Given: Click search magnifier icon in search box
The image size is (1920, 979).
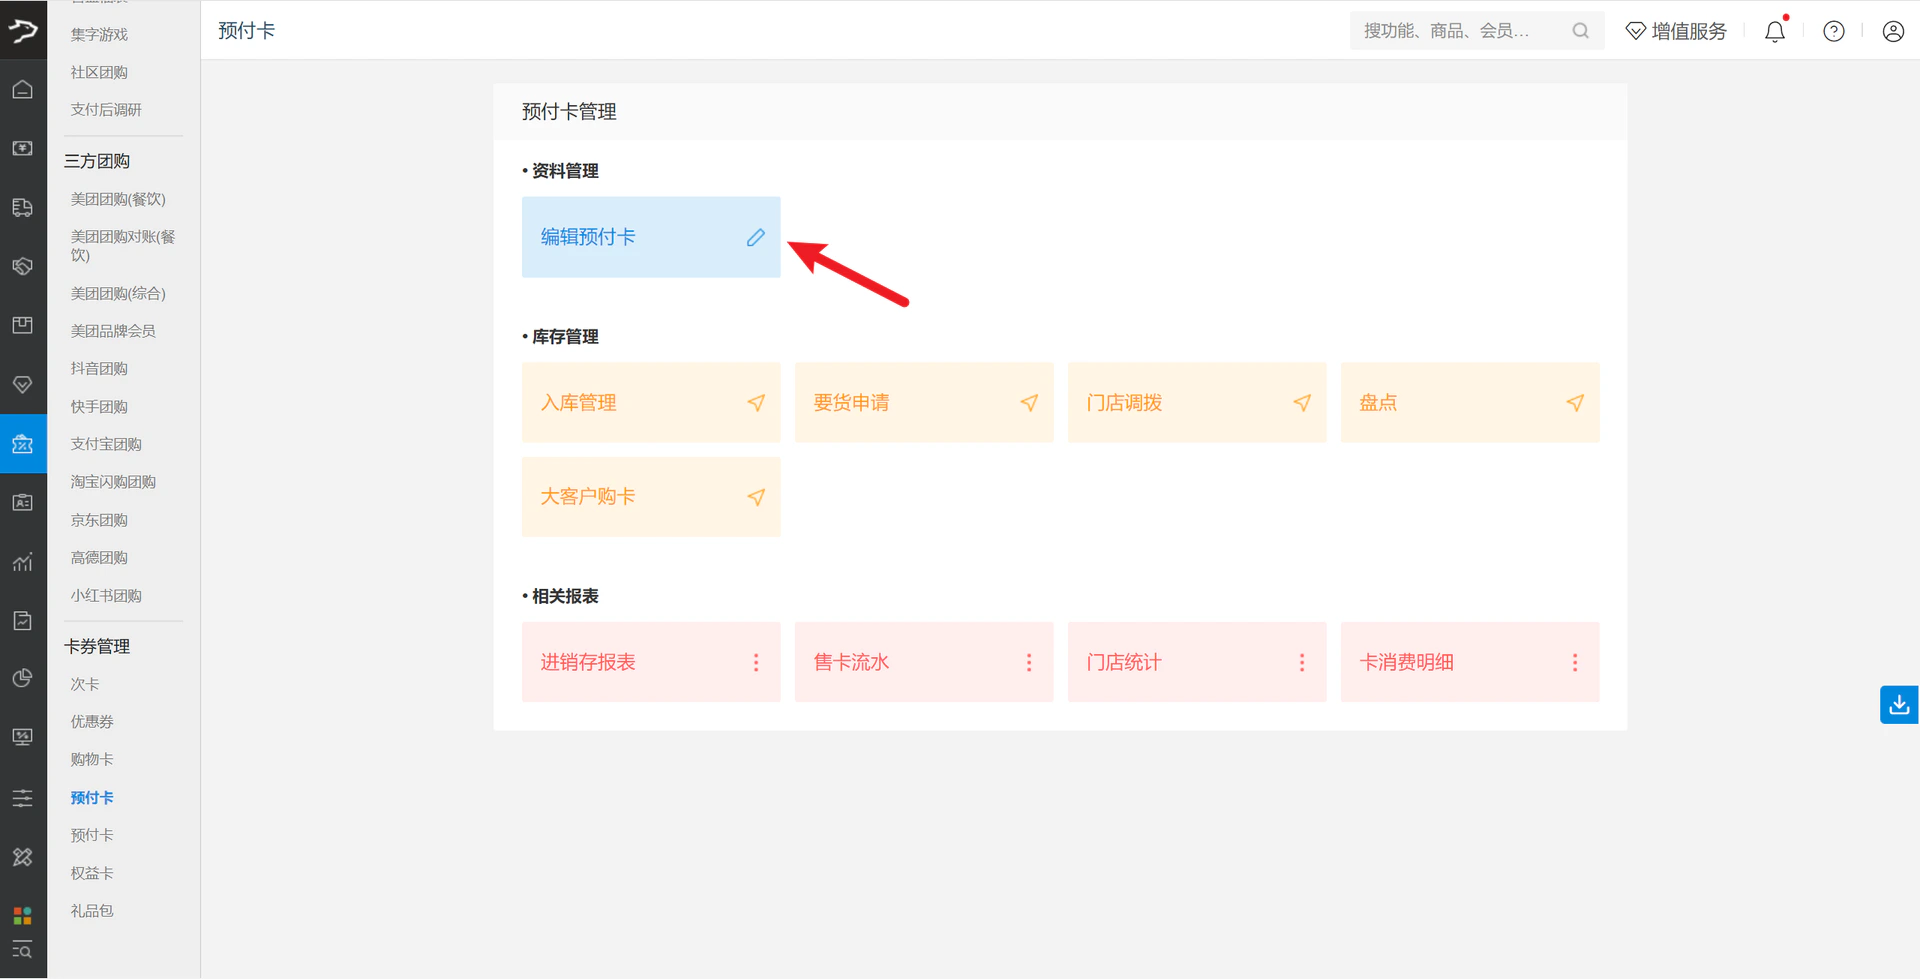Looking at the screenshot, I should pos(1580,31).
